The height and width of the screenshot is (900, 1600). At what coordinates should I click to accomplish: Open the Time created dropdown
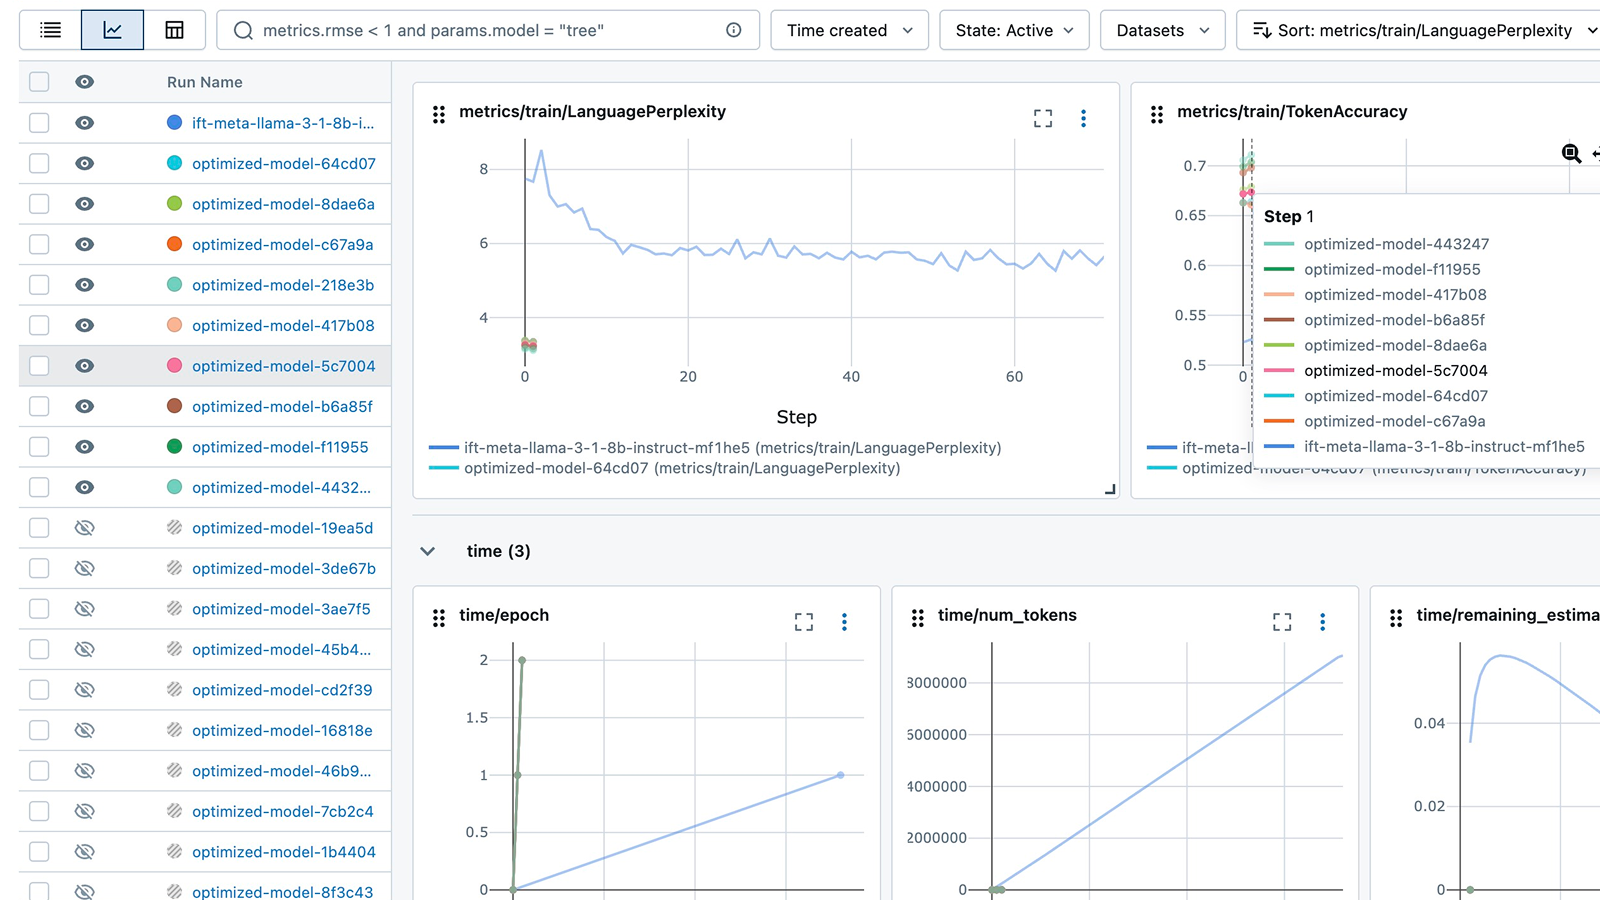(x=849, y=30)
